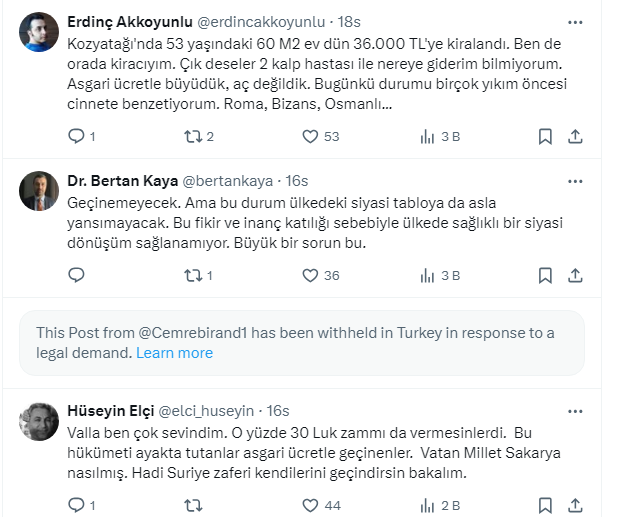This screenshot has height=517, width=626.
Task: Reply to Dr. Bertan Kaya's post
Action: (76, 275)
